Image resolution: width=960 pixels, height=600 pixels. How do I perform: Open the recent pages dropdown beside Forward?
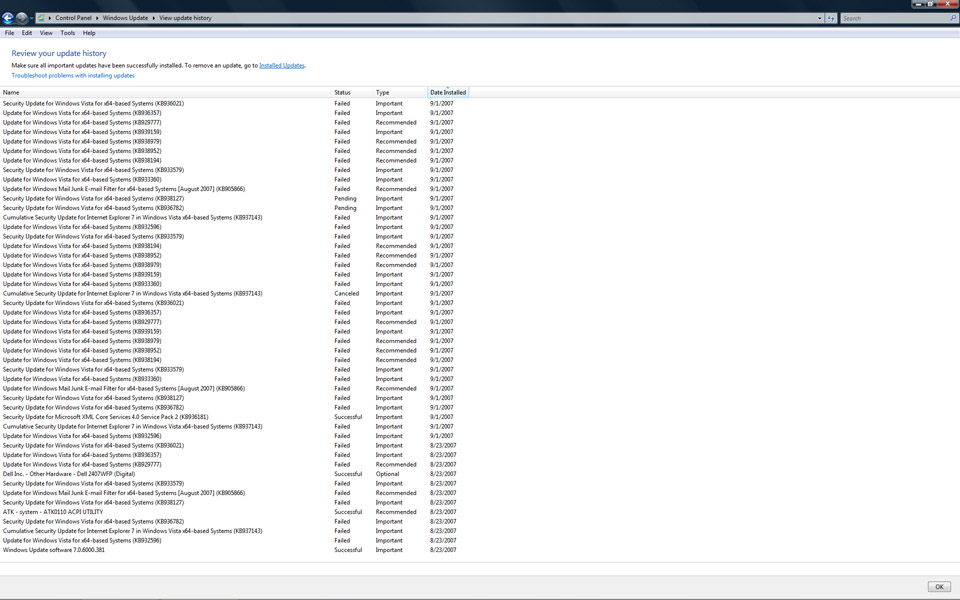point(31,18)
